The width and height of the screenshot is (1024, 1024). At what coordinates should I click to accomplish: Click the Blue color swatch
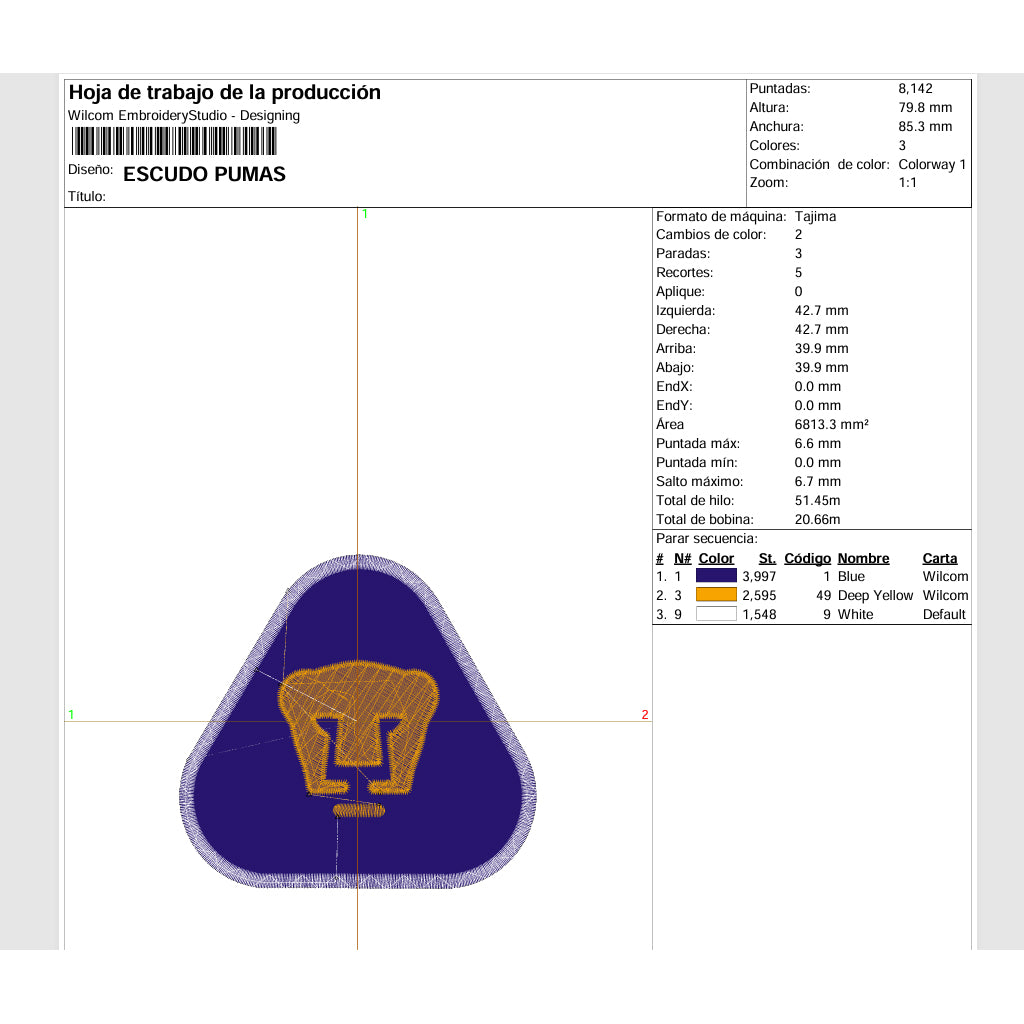click(x=716, y=575)
